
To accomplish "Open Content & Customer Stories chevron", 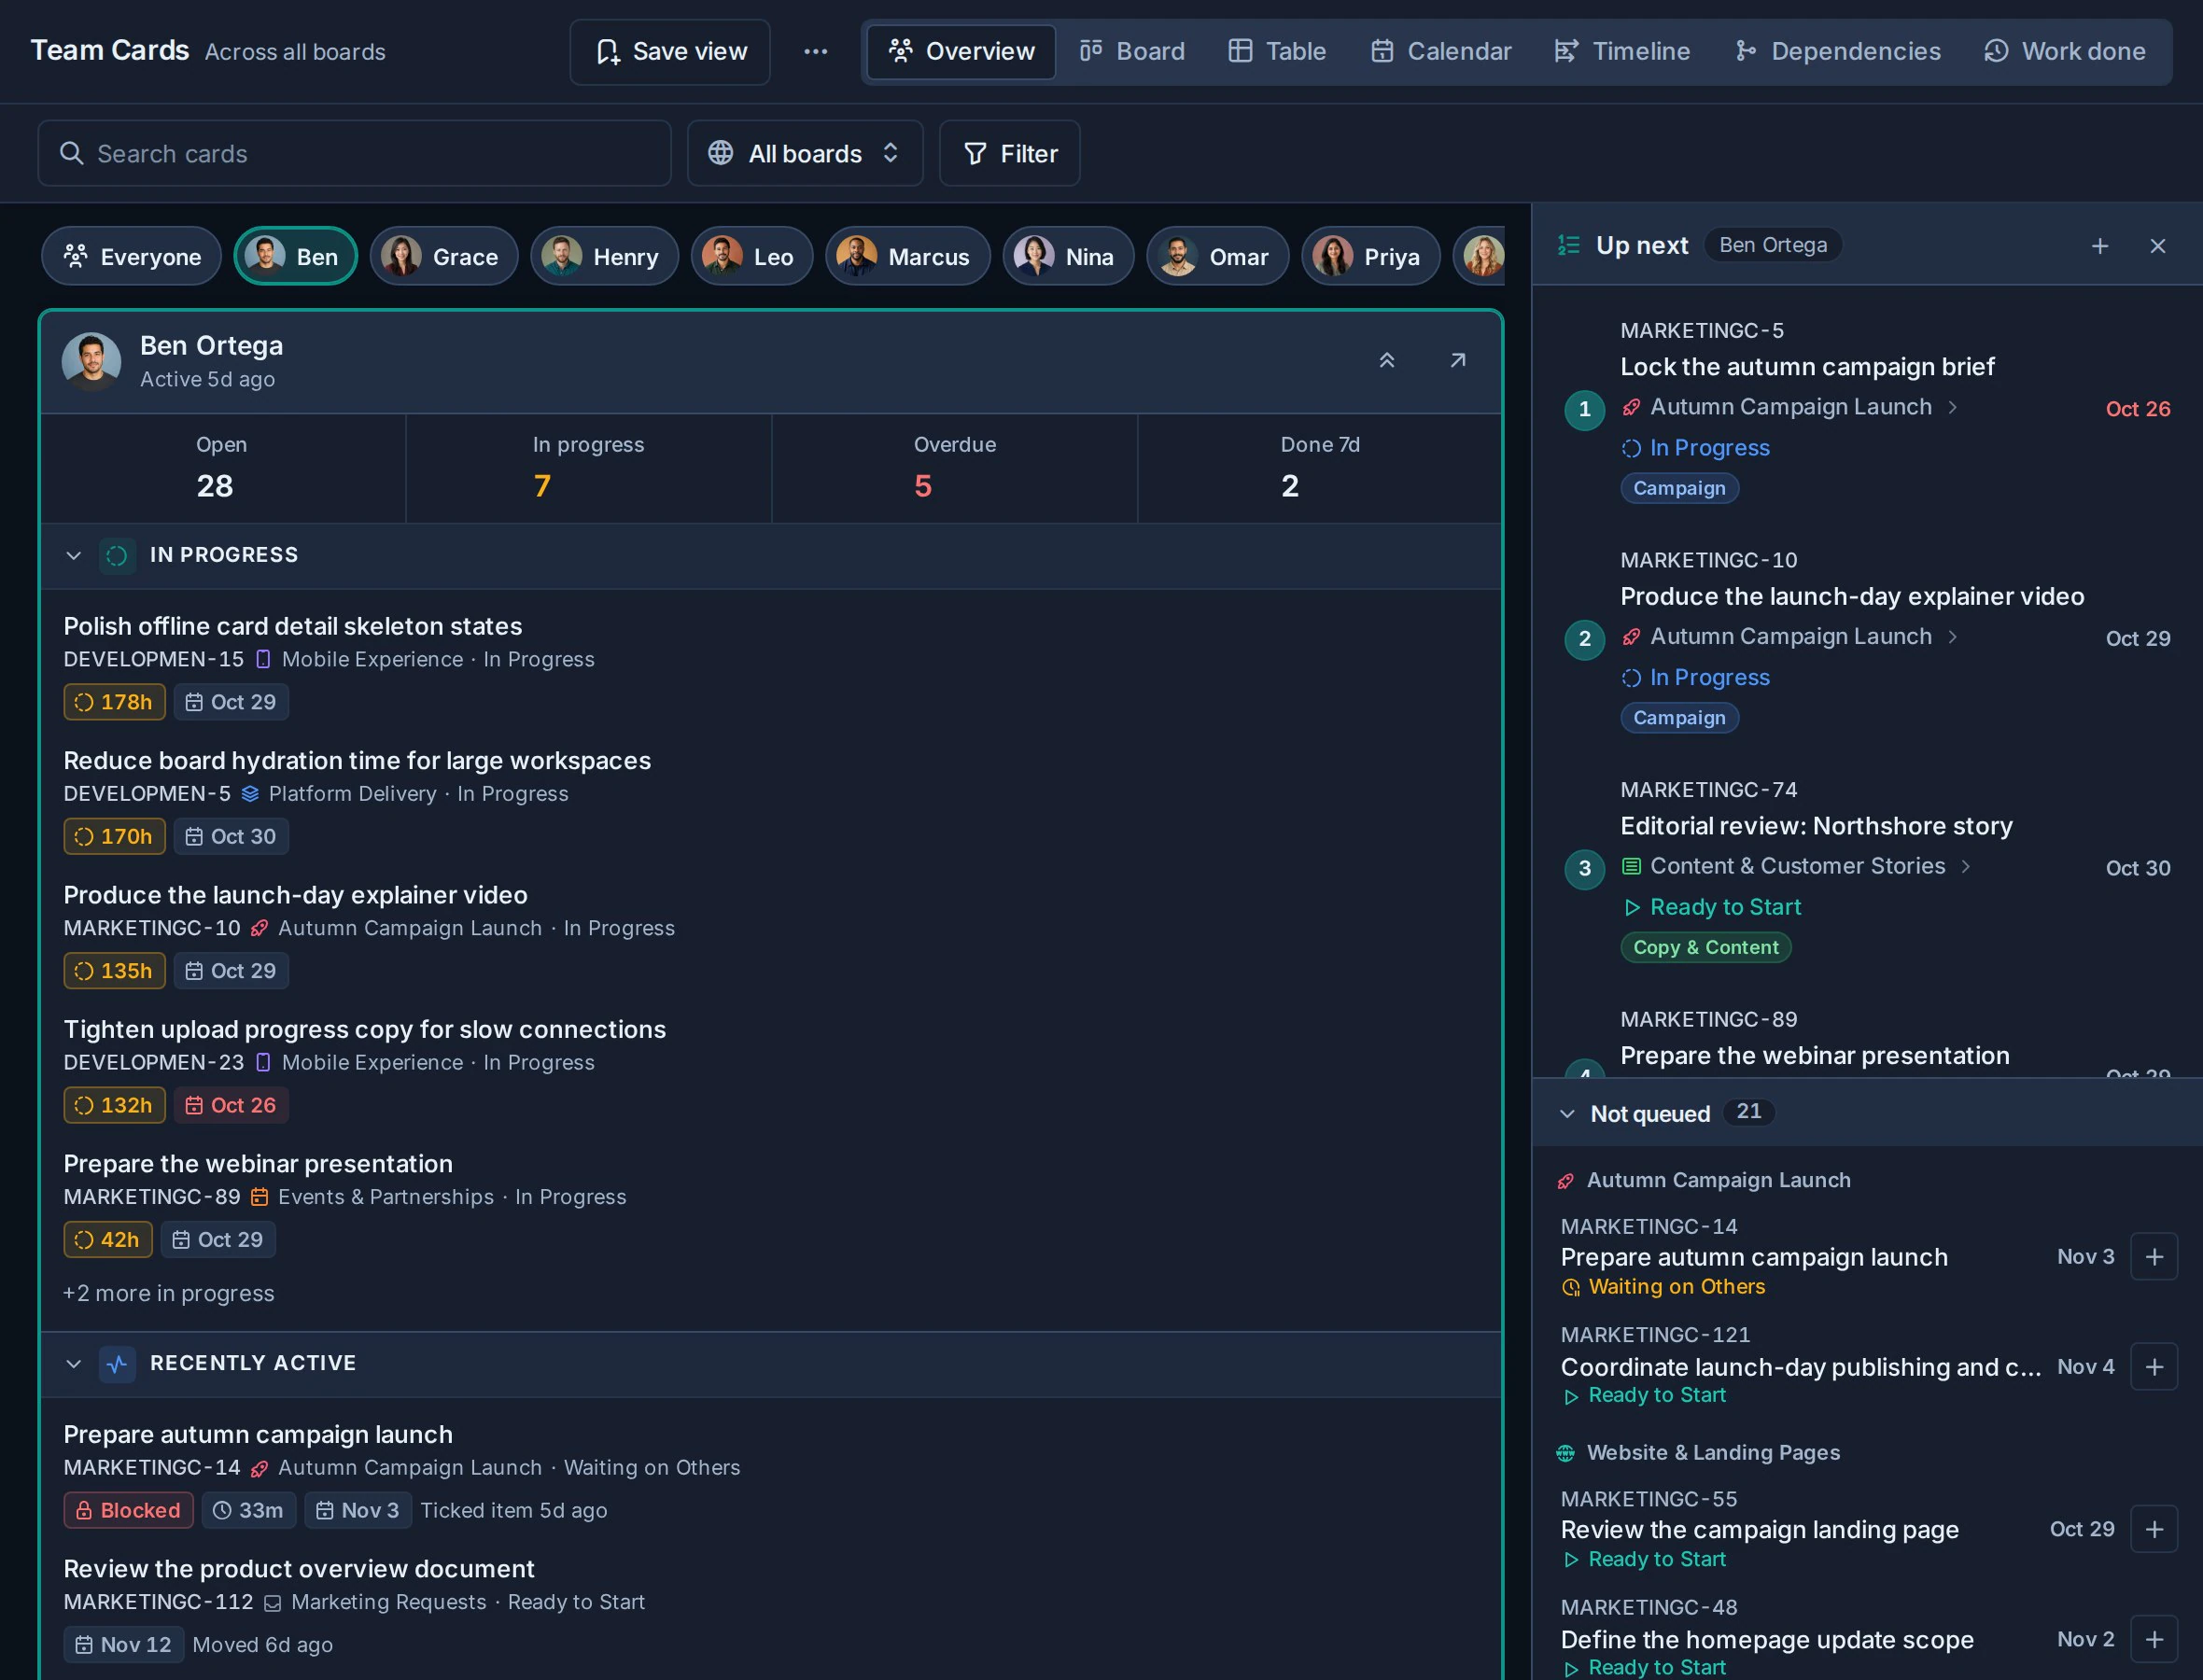I will tap(1966, 866).
